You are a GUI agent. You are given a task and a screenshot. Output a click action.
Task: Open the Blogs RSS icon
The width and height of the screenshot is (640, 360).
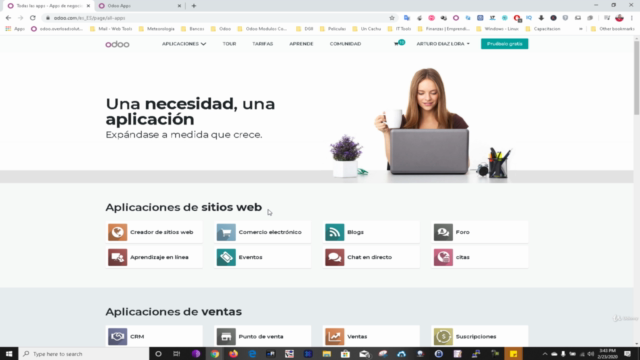pos(335,232)
